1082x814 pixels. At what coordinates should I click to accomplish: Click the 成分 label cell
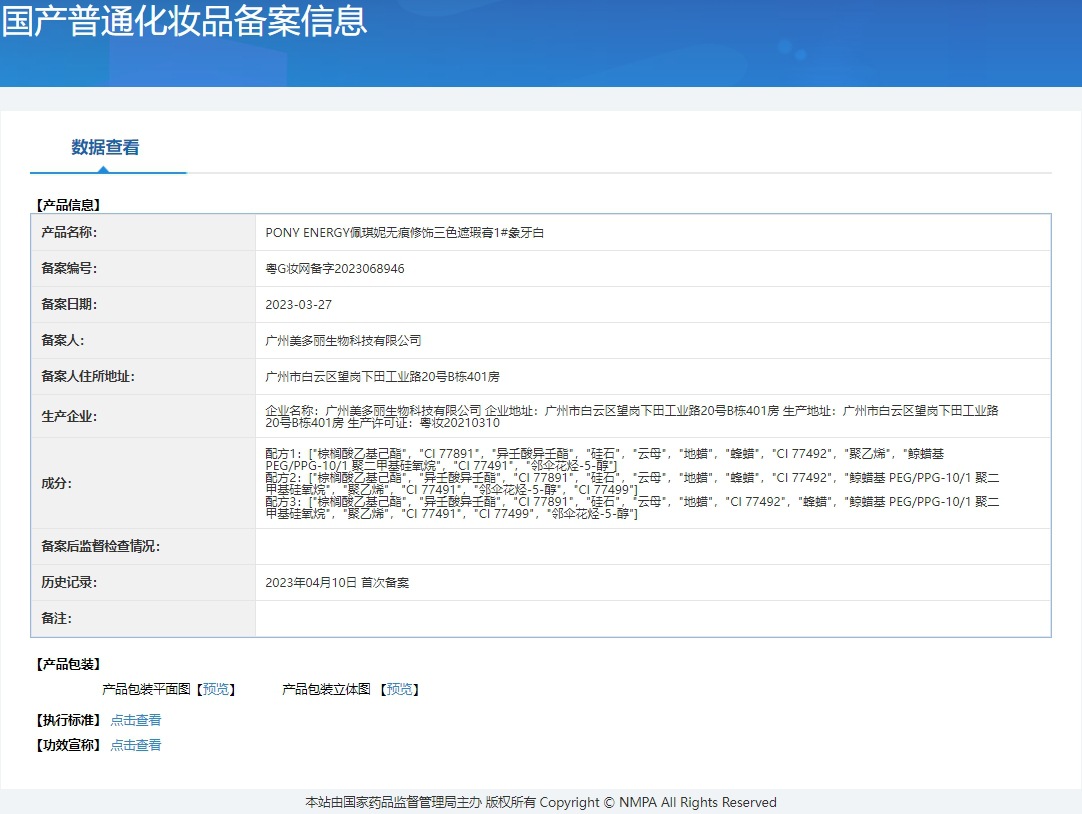pyautogui.click(x=144, y=483)
